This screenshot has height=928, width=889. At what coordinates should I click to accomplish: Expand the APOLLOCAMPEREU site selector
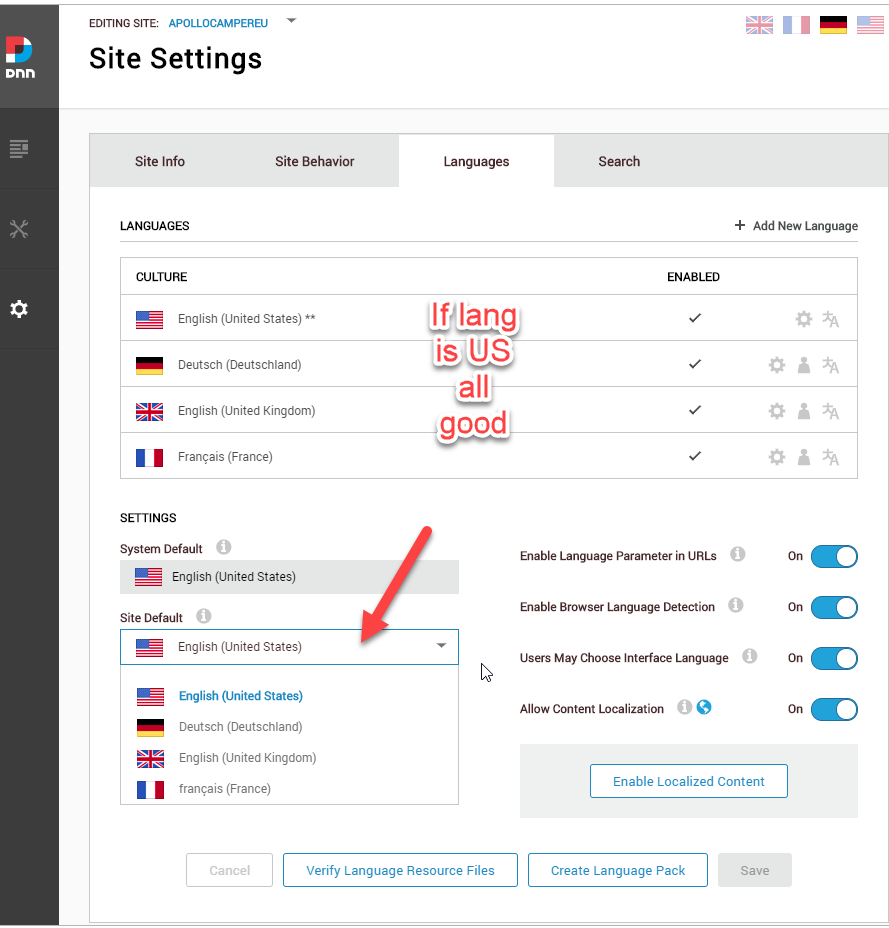point(290,21)
